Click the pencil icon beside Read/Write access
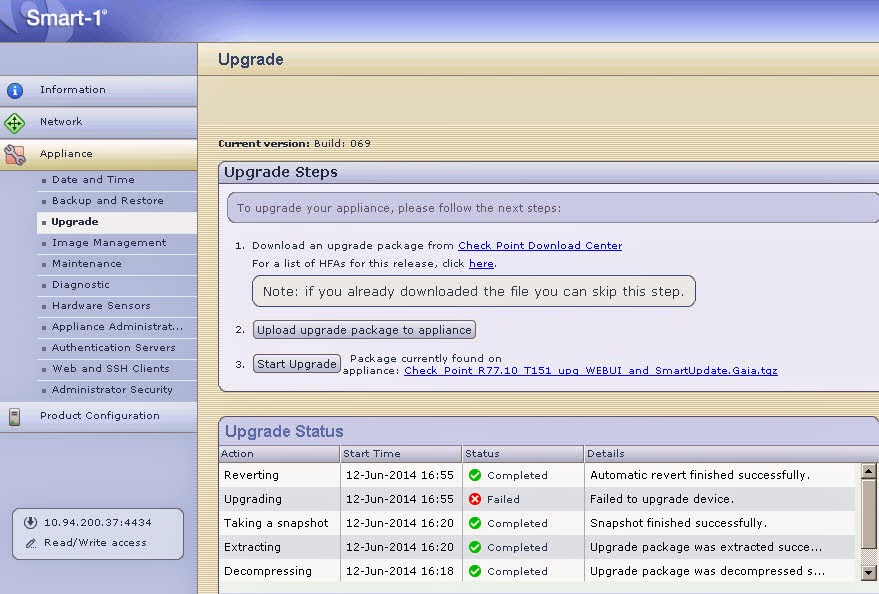Viewport: 879px width, 594px height. point(31,543)
